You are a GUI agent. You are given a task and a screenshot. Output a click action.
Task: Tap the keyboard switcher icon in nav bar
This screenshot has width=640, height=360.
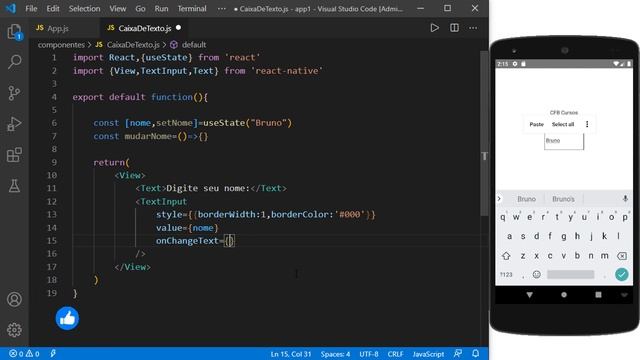pos(624,295)
